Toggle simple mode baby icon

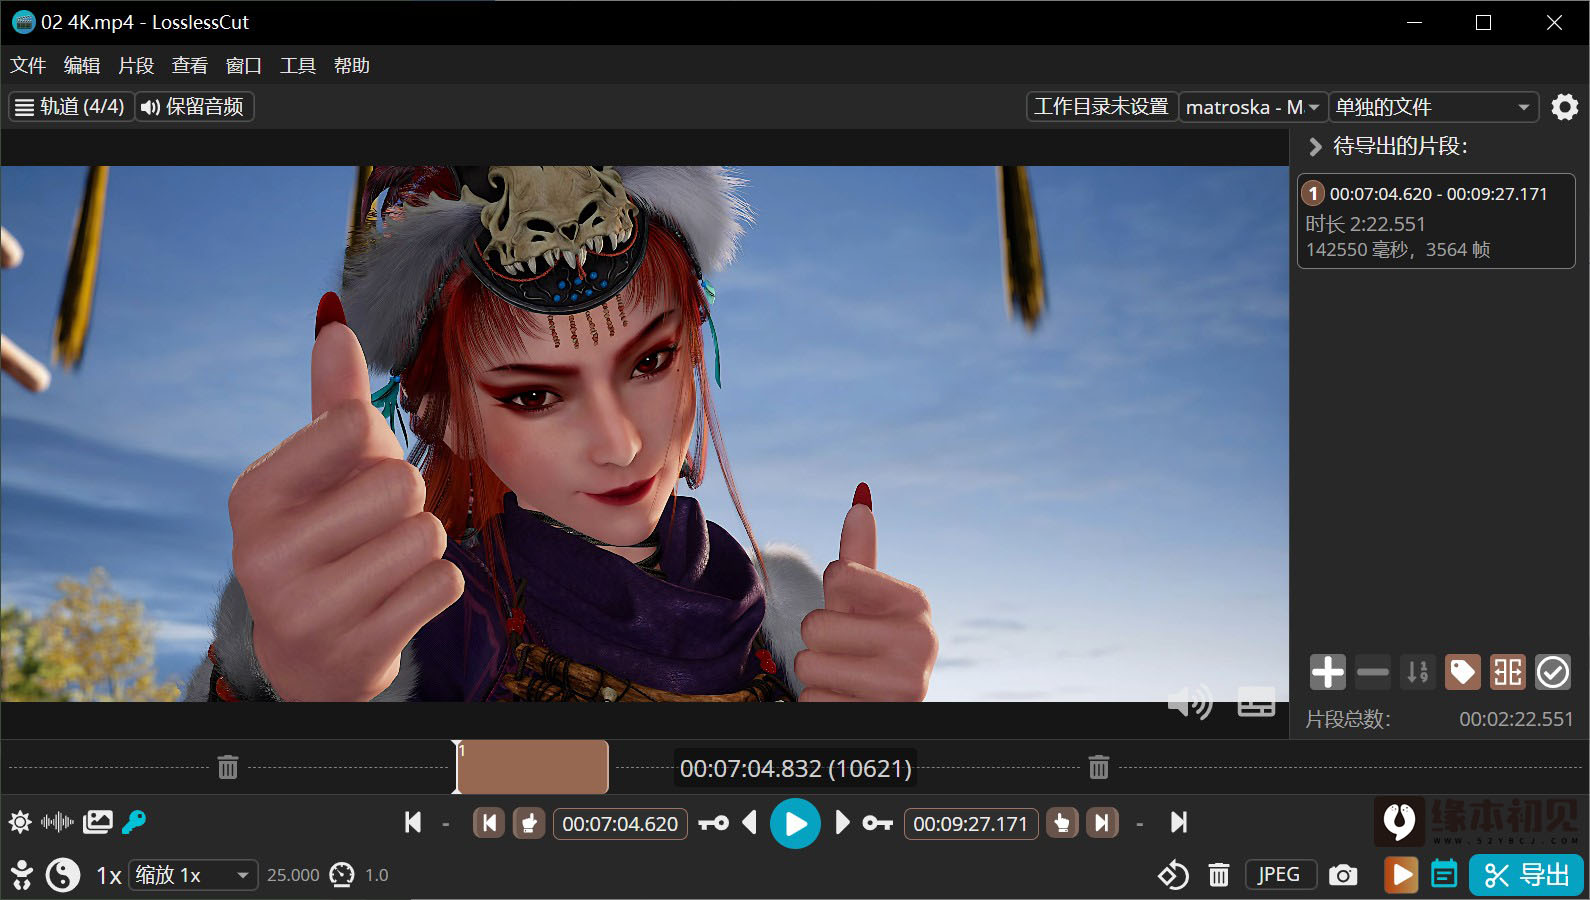[21, 875]
